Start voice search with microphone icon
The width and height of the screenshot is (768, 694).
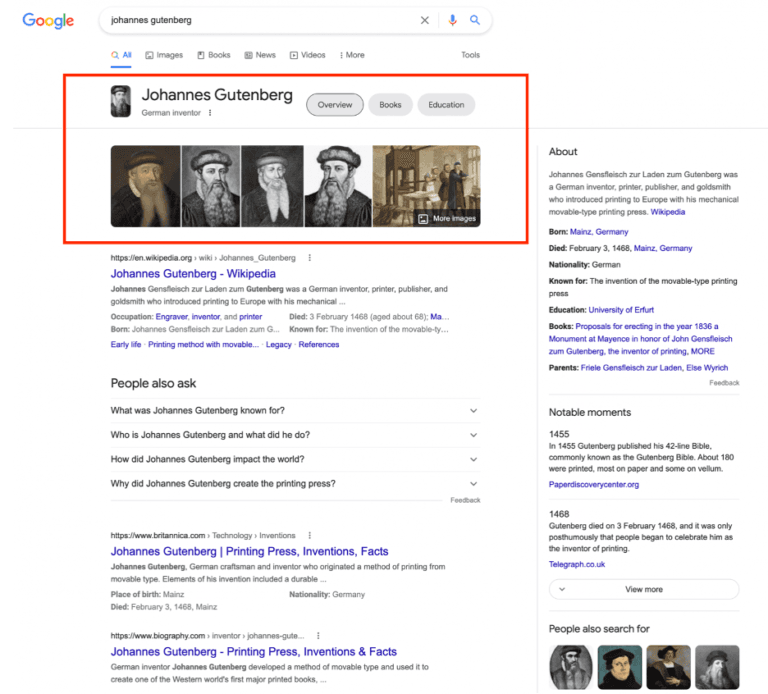[452, 20]
